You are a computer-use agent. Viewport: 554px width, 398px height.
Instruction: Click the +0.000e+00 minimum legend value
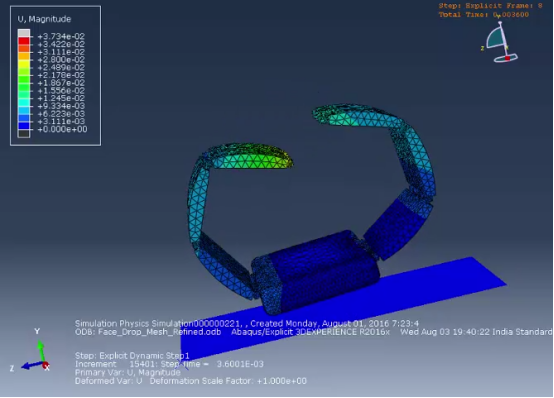[x=62, y=129]
